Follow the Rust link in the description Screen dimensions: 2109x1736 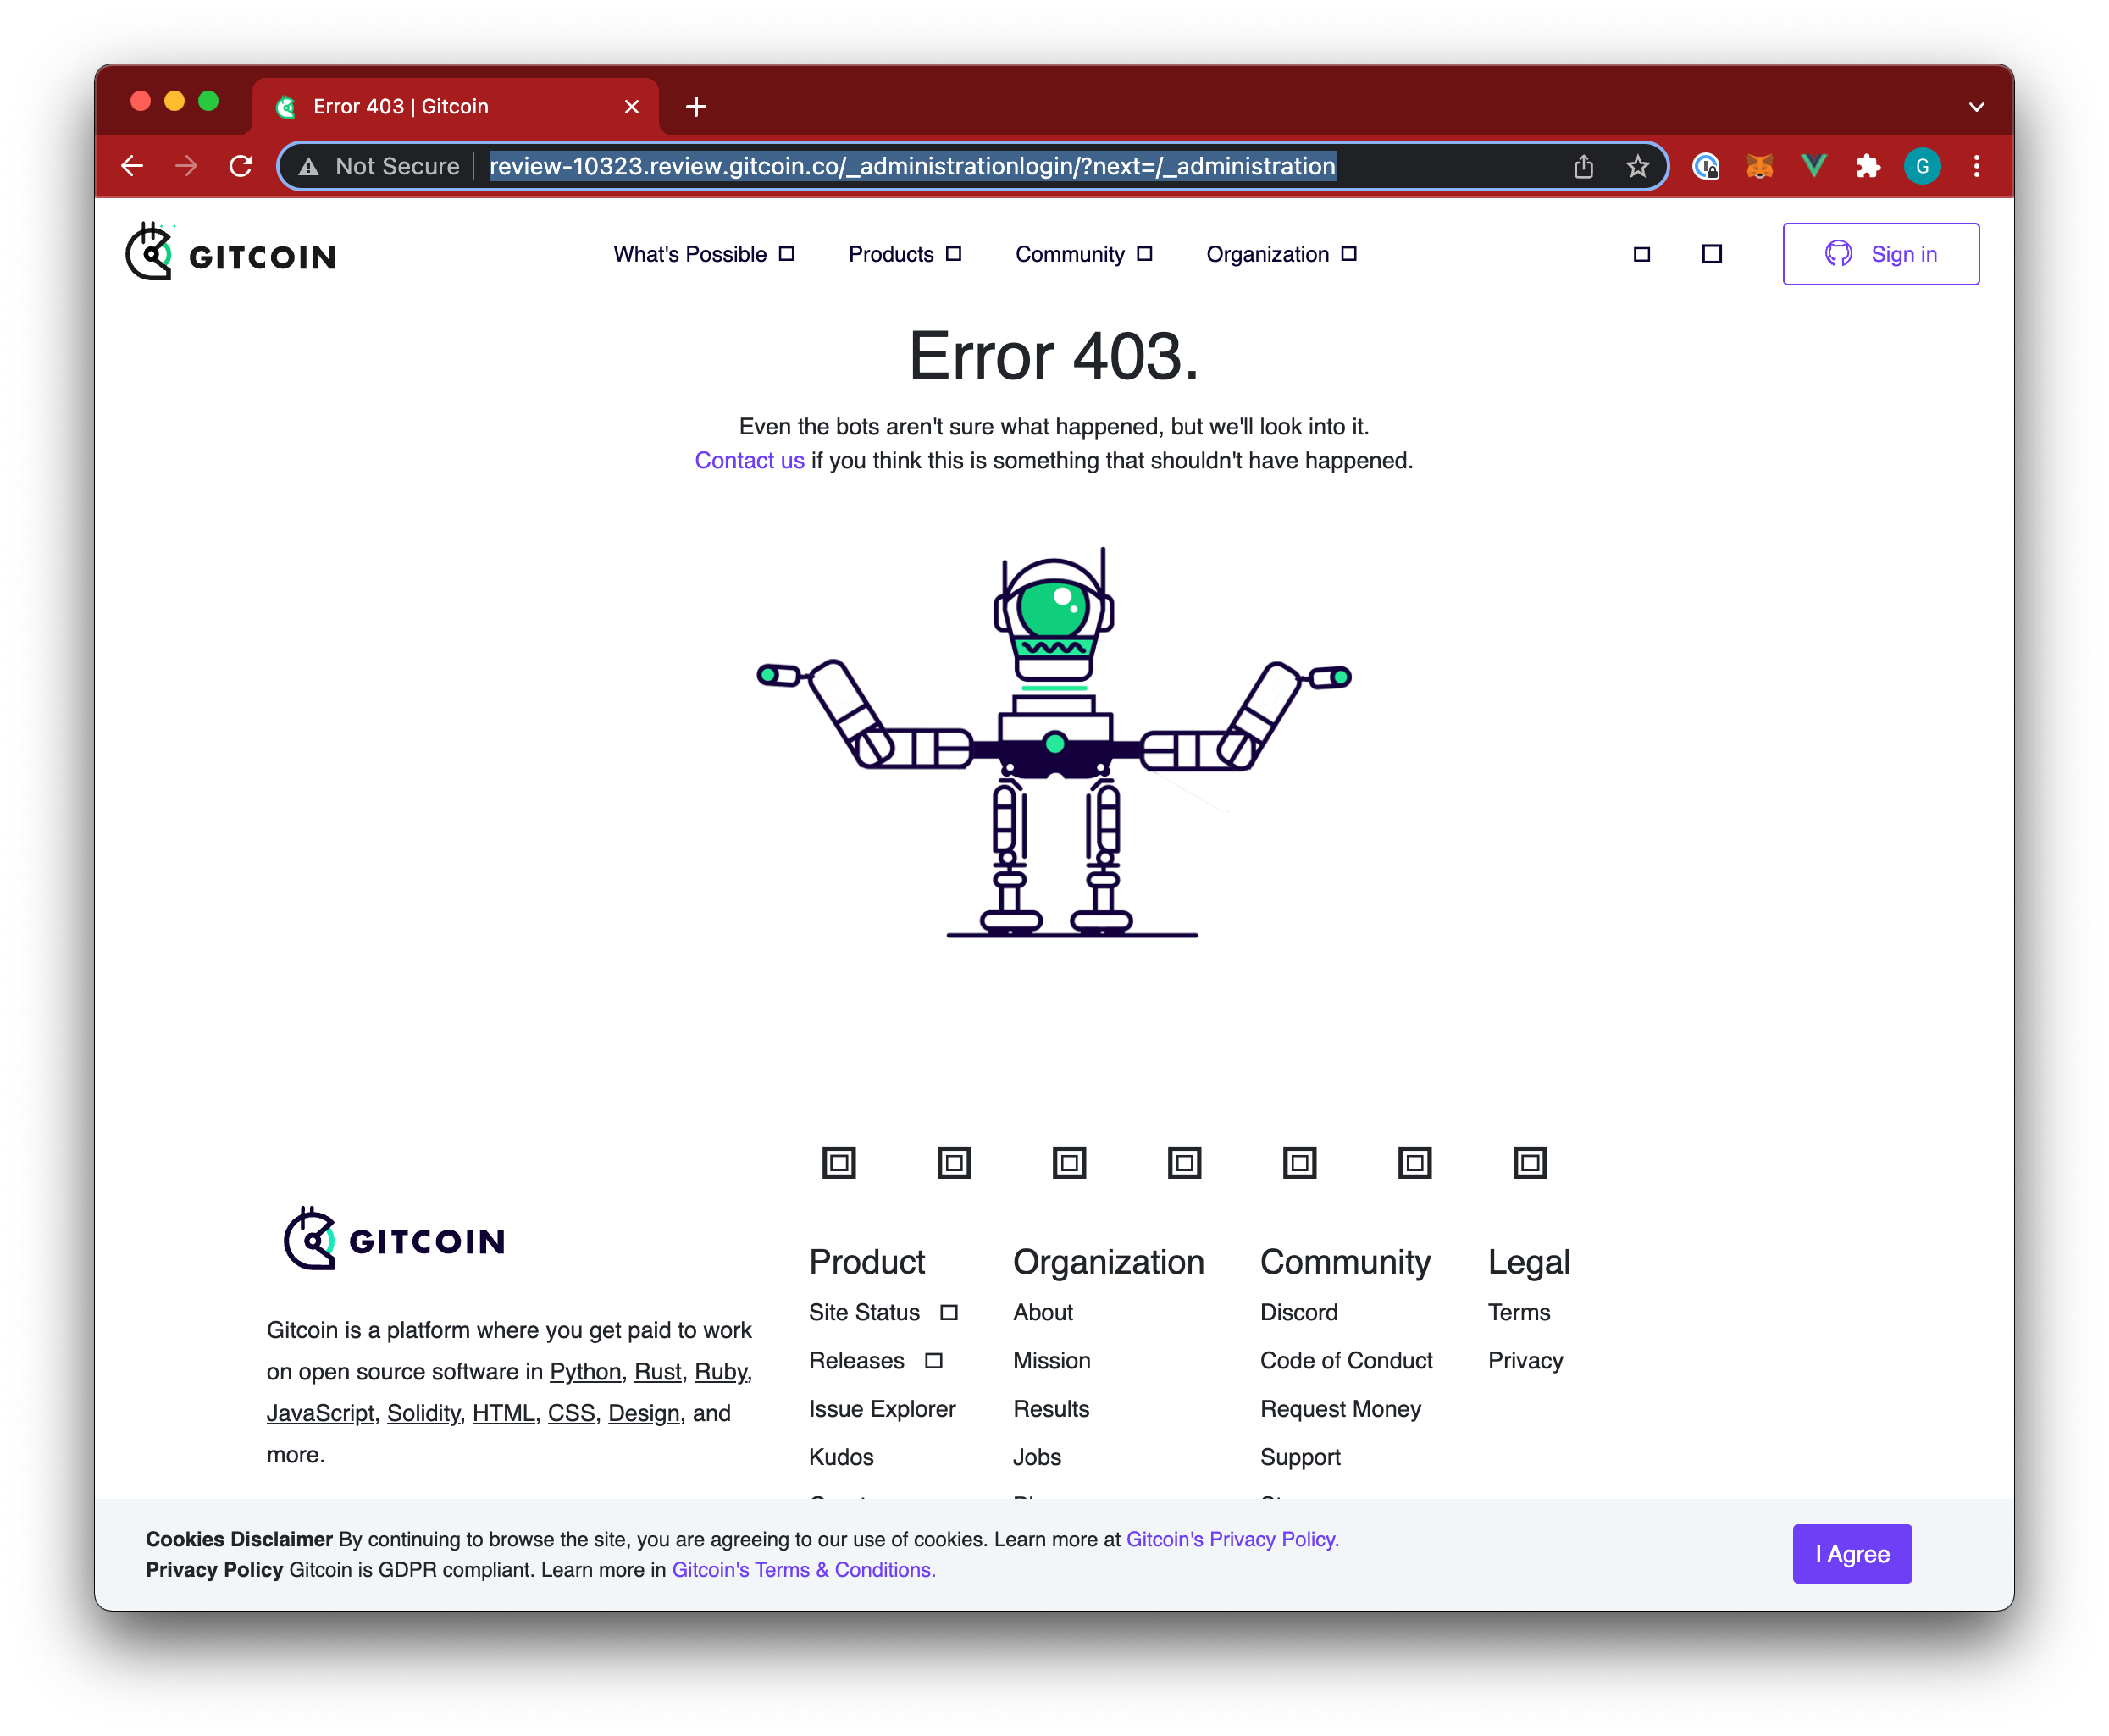coord(657,1371)
